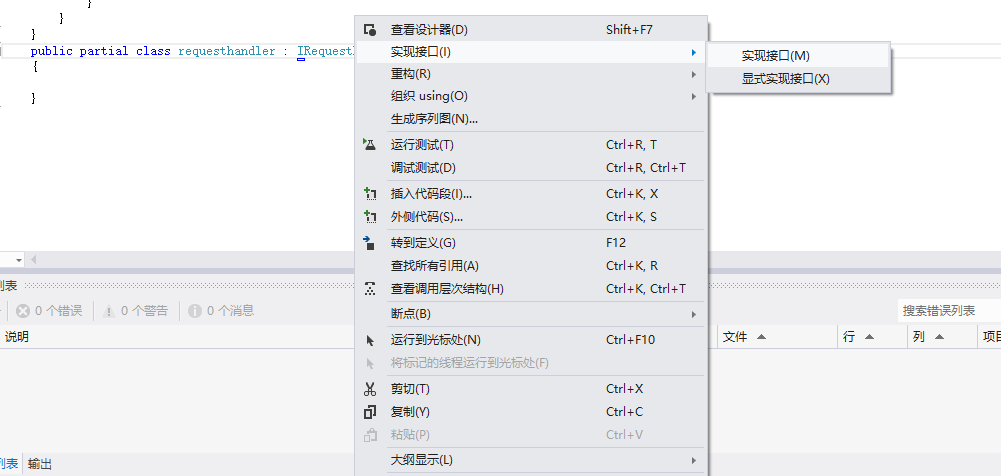Click the Run To Cursor arrow icon
The image size is (1001, 476).
(x=370, y=340)
